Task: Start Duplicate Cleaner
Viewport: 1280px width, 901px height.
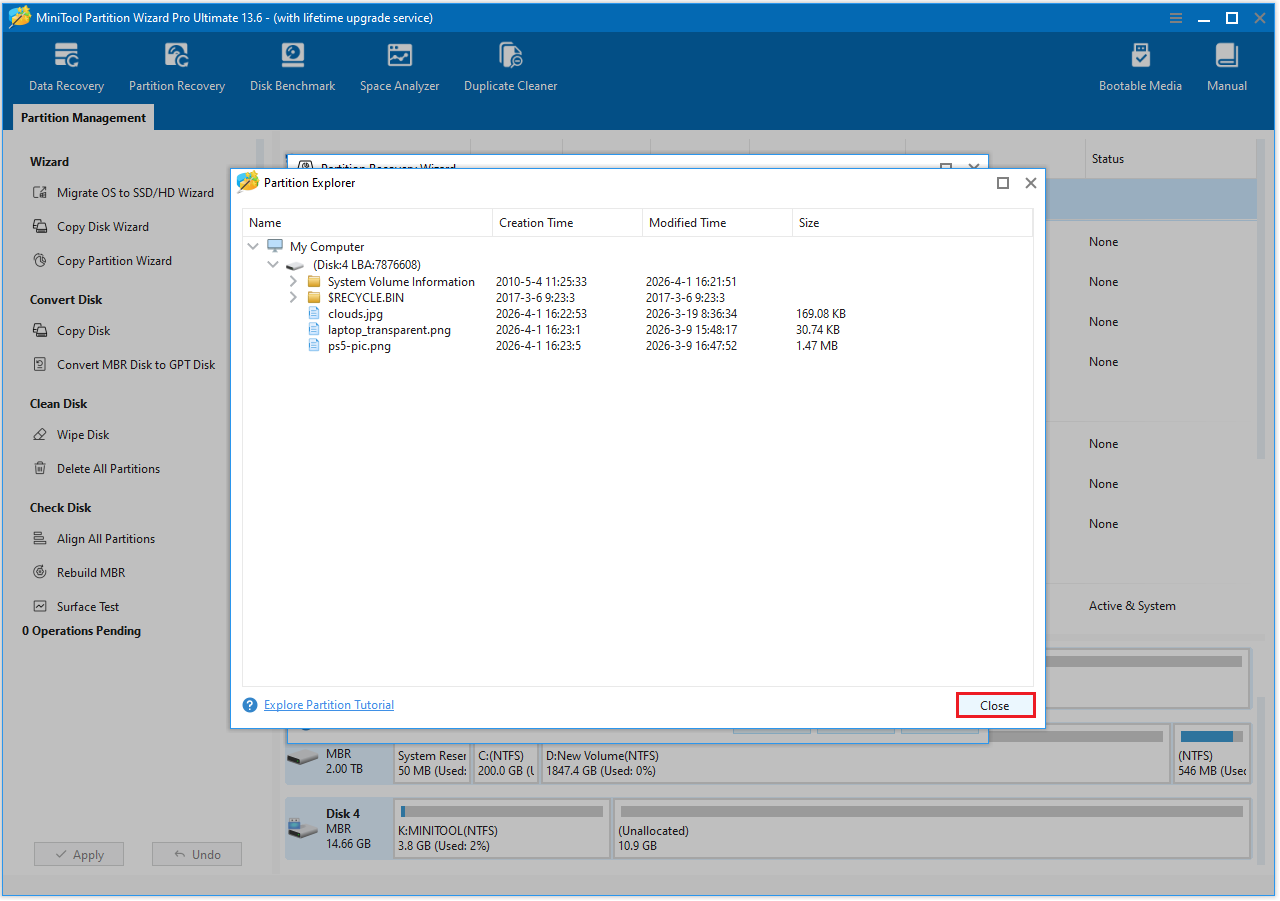Action: tap(510, 65)
